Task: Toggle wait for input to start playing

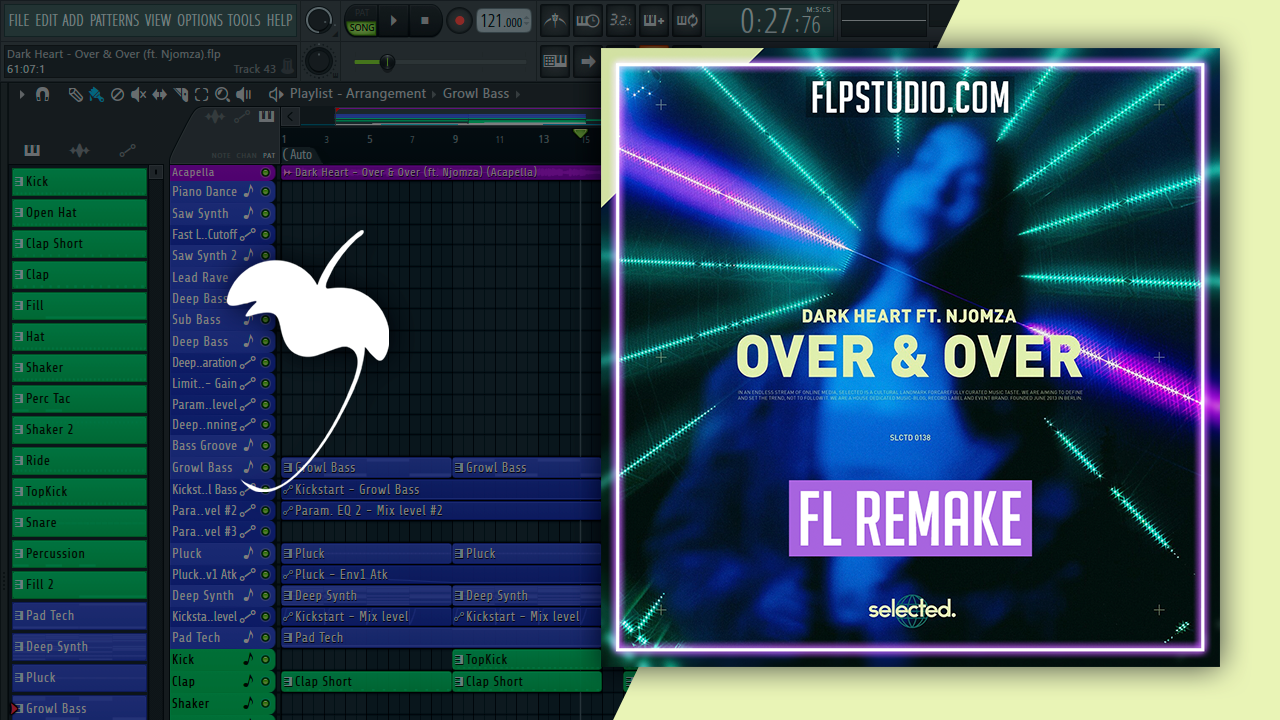Action: (x=589, y=20)
